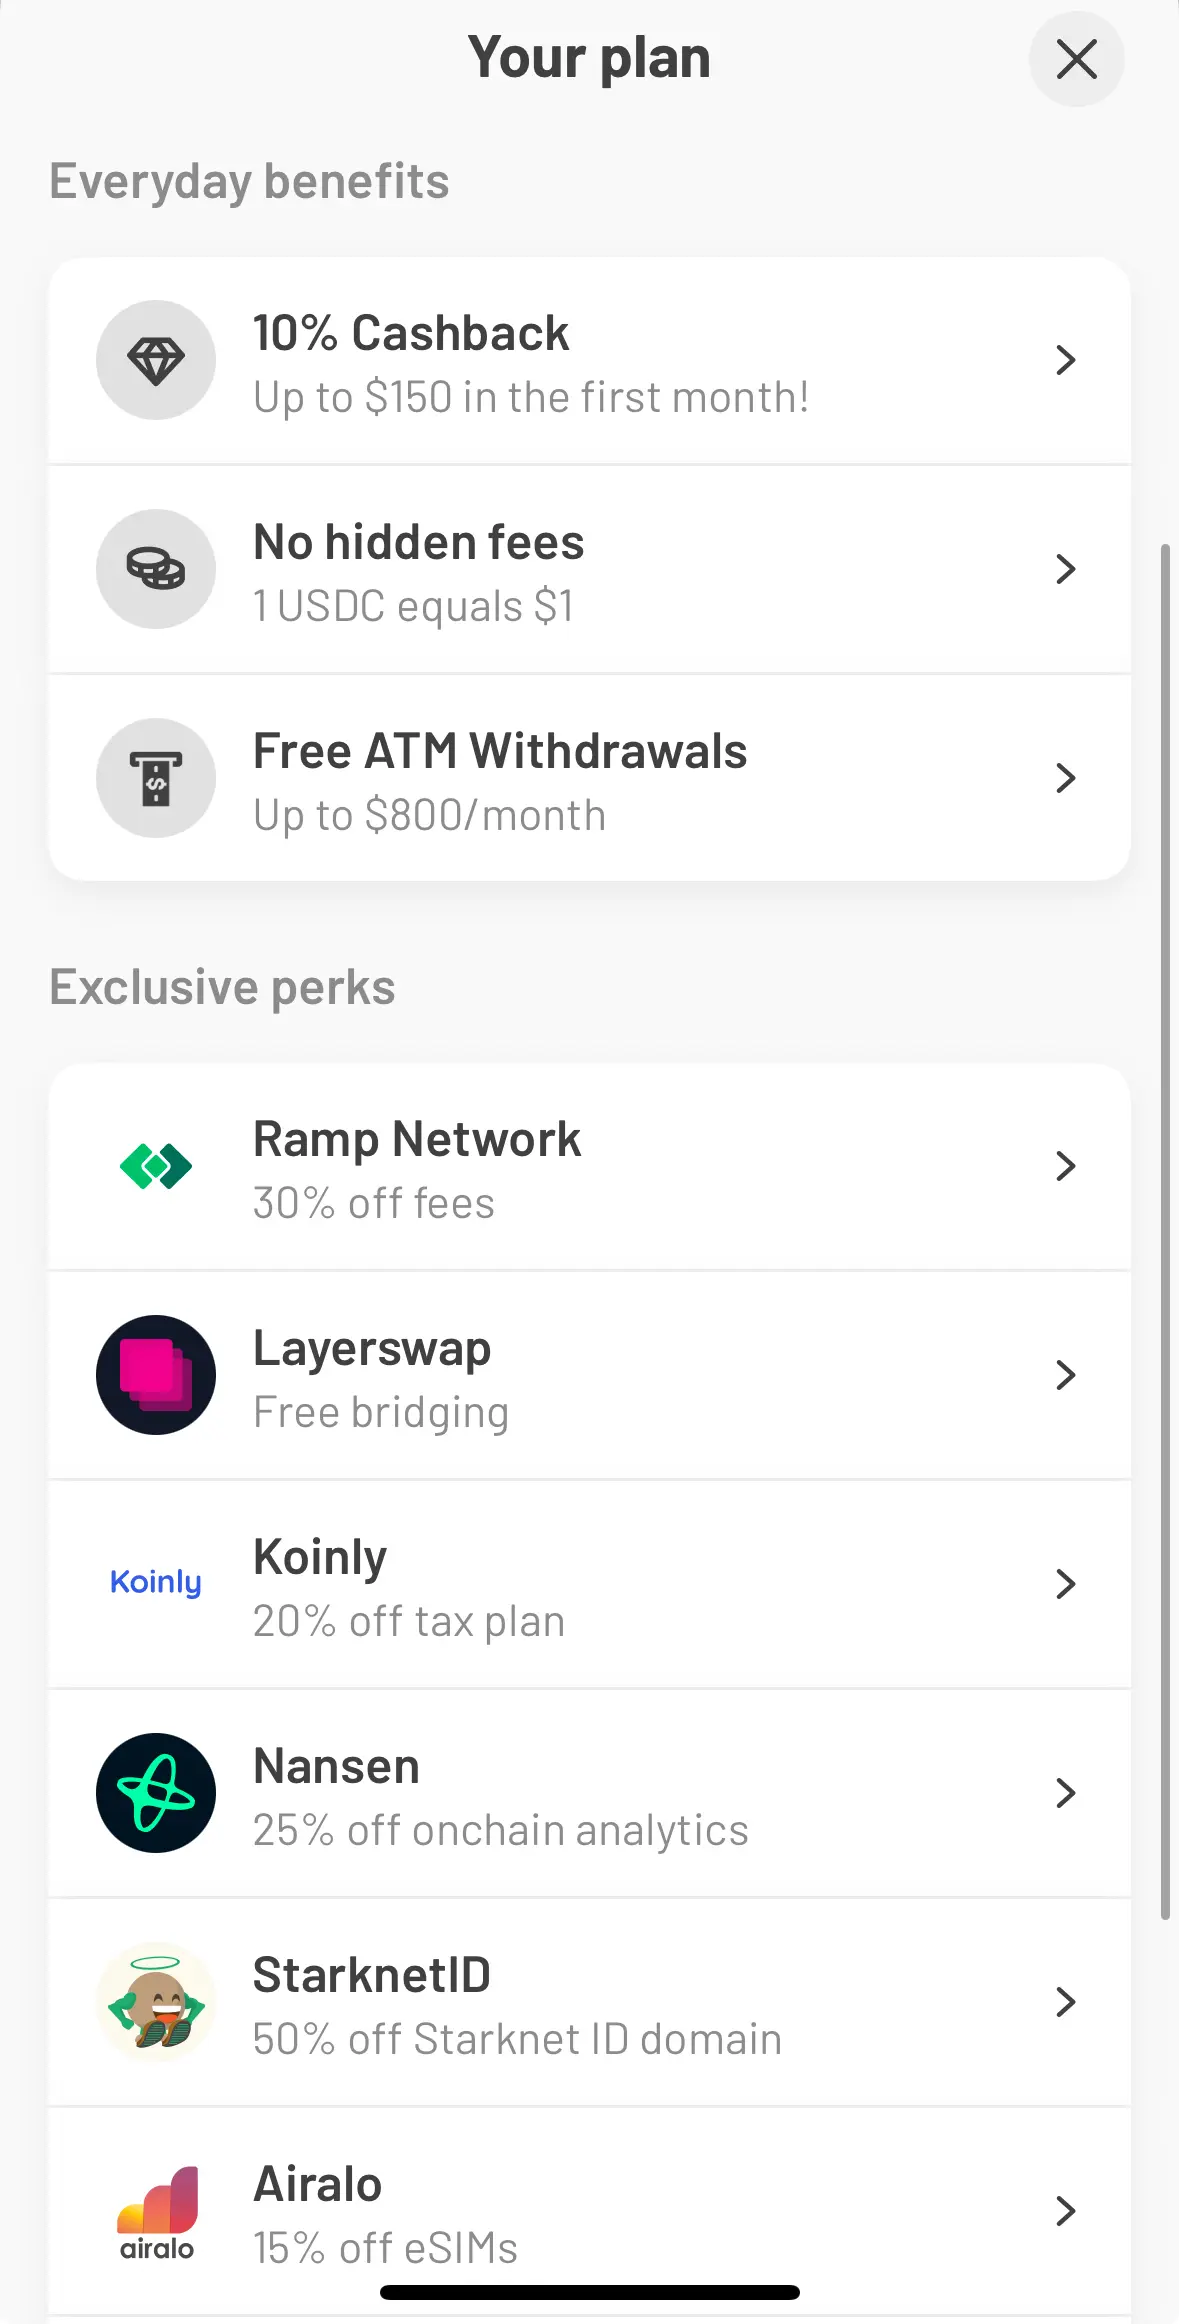The height and width of the screenshot is (2324, 1179).
Task: Tap the blue Koinly logo
Action: pyautogui.click(x=156, y=1583)
